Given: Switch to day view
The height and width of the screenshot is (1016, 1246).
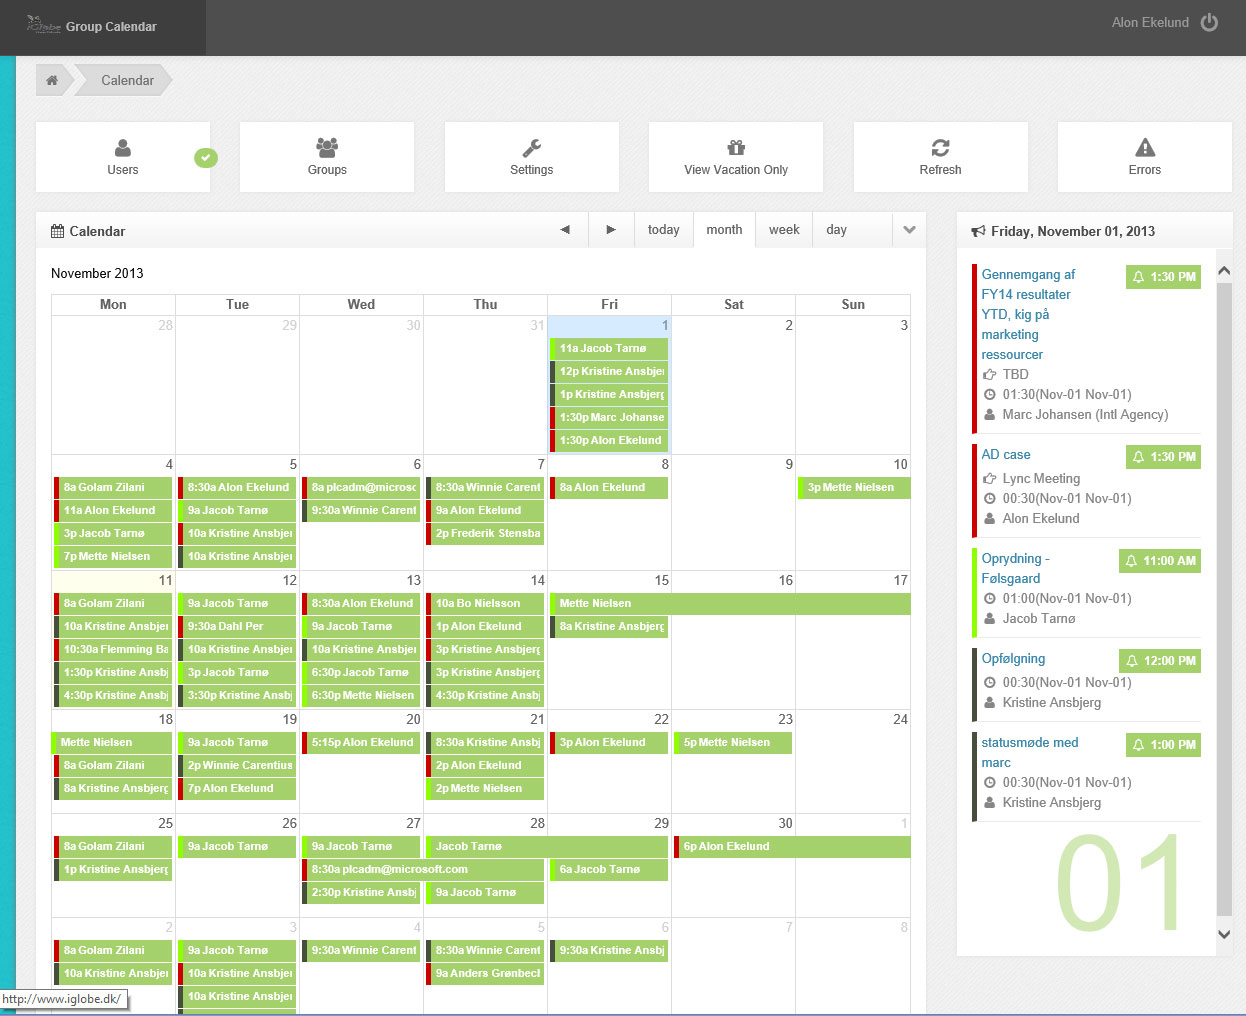Looking at the screenshot, I should click(x=836, y=230).
